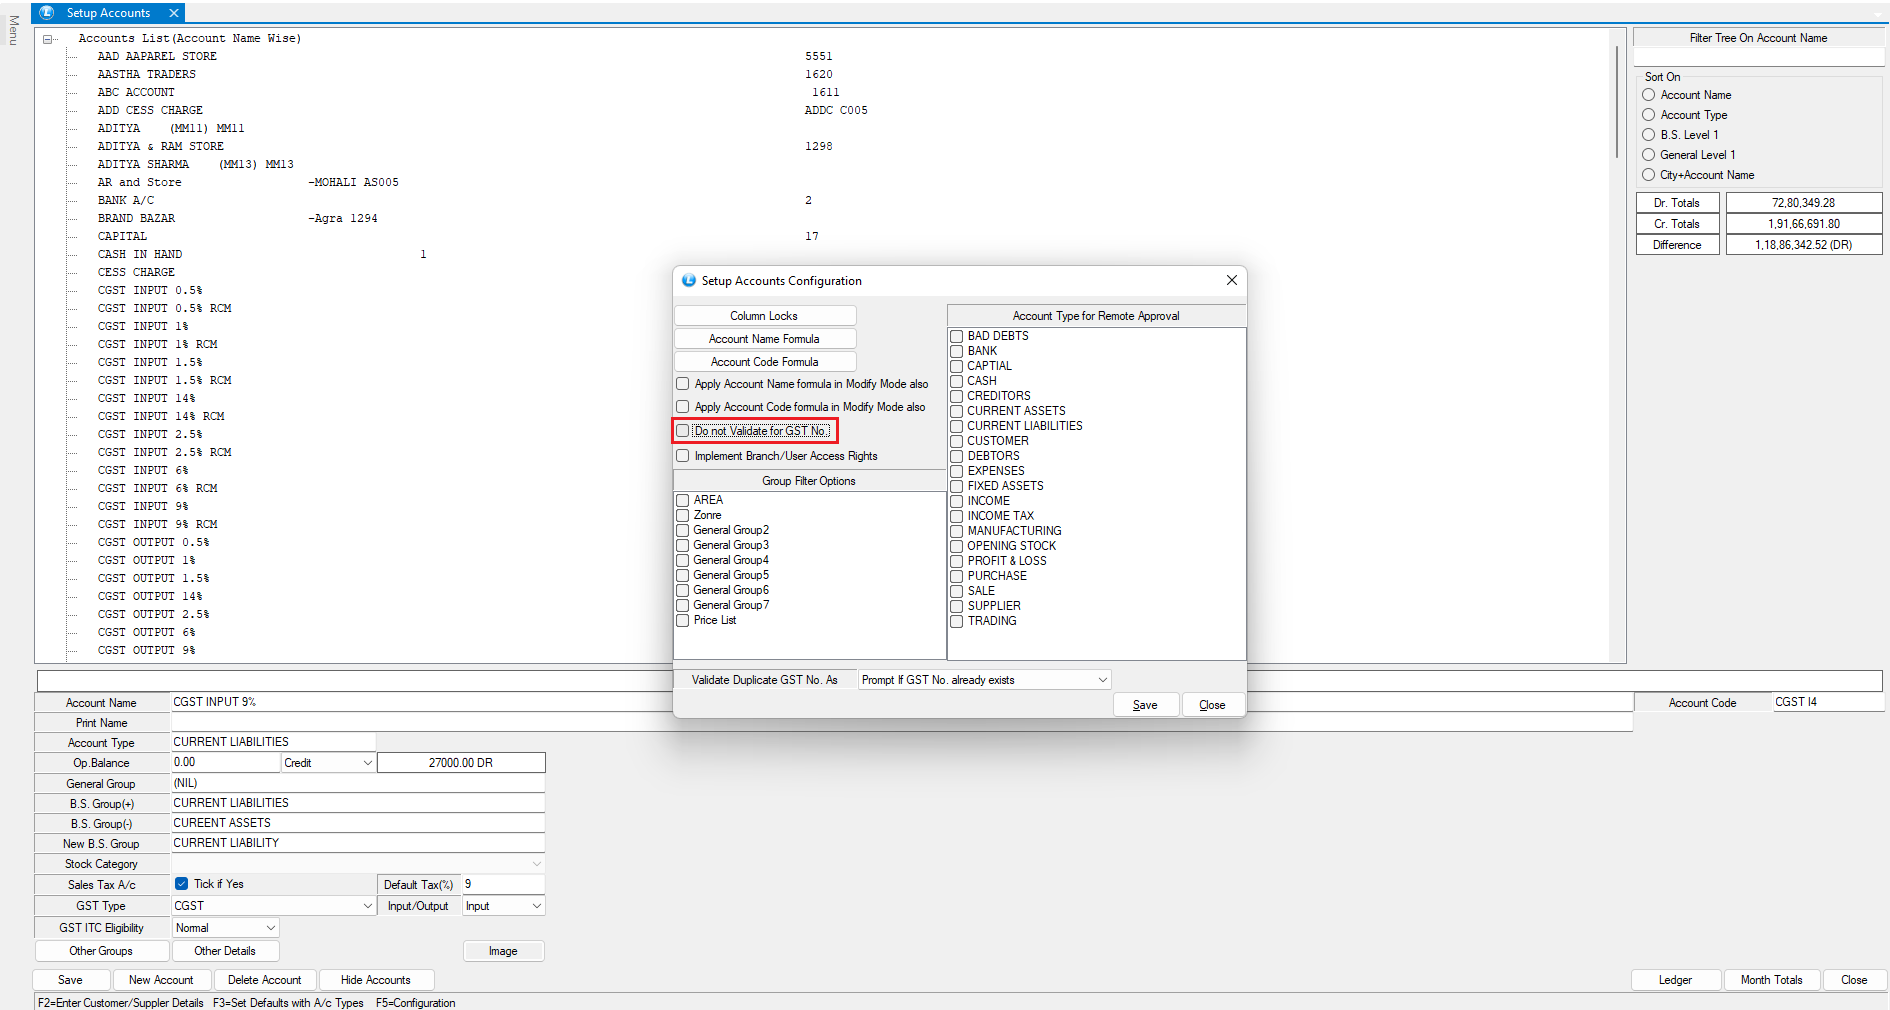Uncheck Sales Tax A/c Tick if Yes
The width and height of the screenshot is (1890, 1010).
[x=182, y=884]
